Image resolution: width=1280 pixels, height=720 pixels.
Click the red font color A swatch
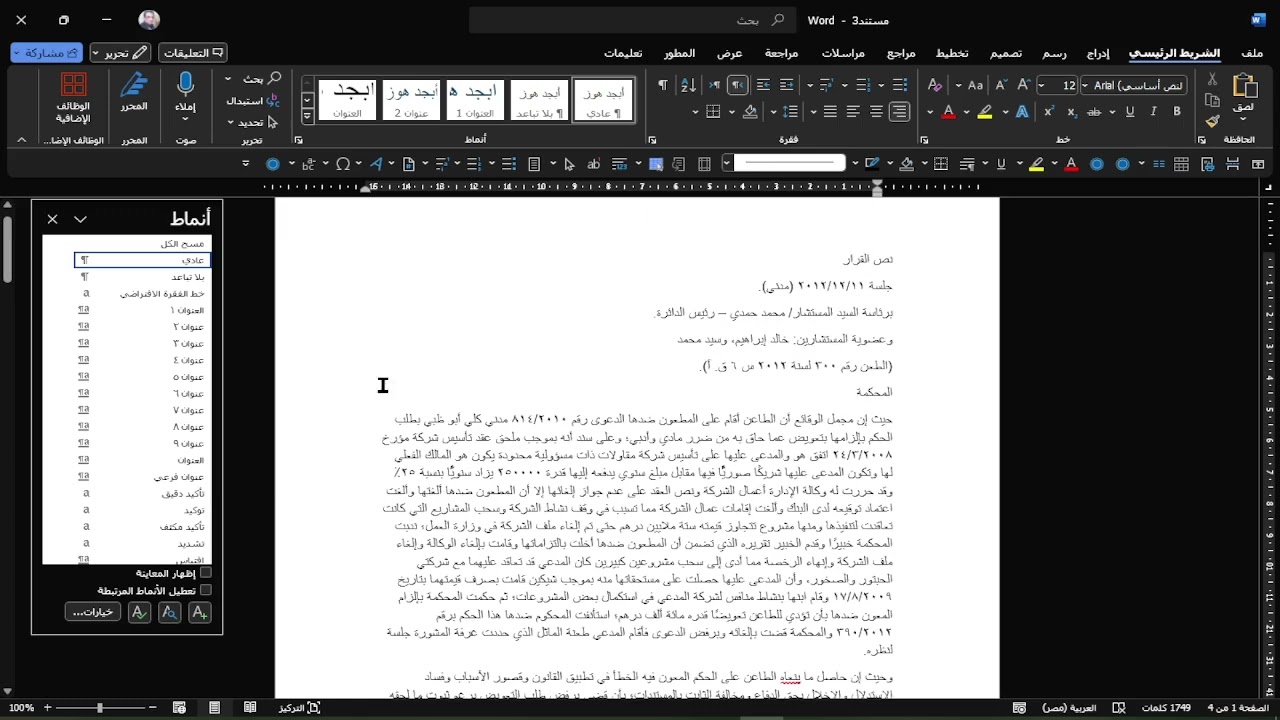point(949,112)
